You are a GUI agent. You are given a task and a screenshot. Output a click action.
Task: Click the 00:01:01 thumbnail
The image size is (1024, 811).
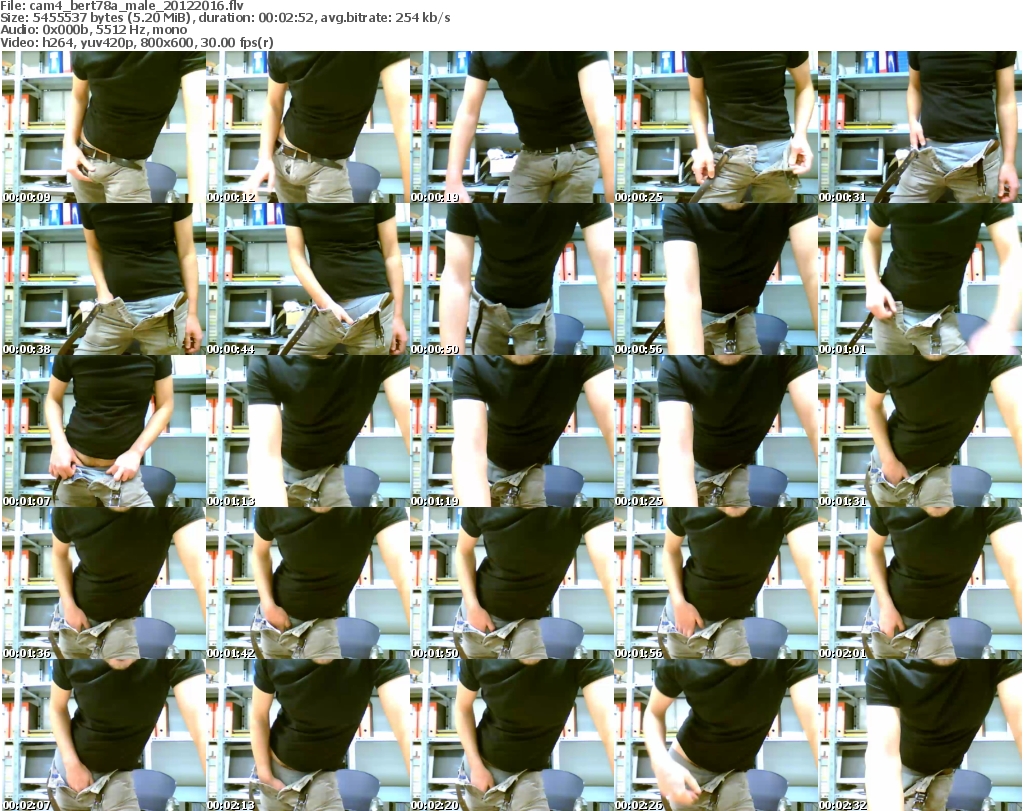920,279
